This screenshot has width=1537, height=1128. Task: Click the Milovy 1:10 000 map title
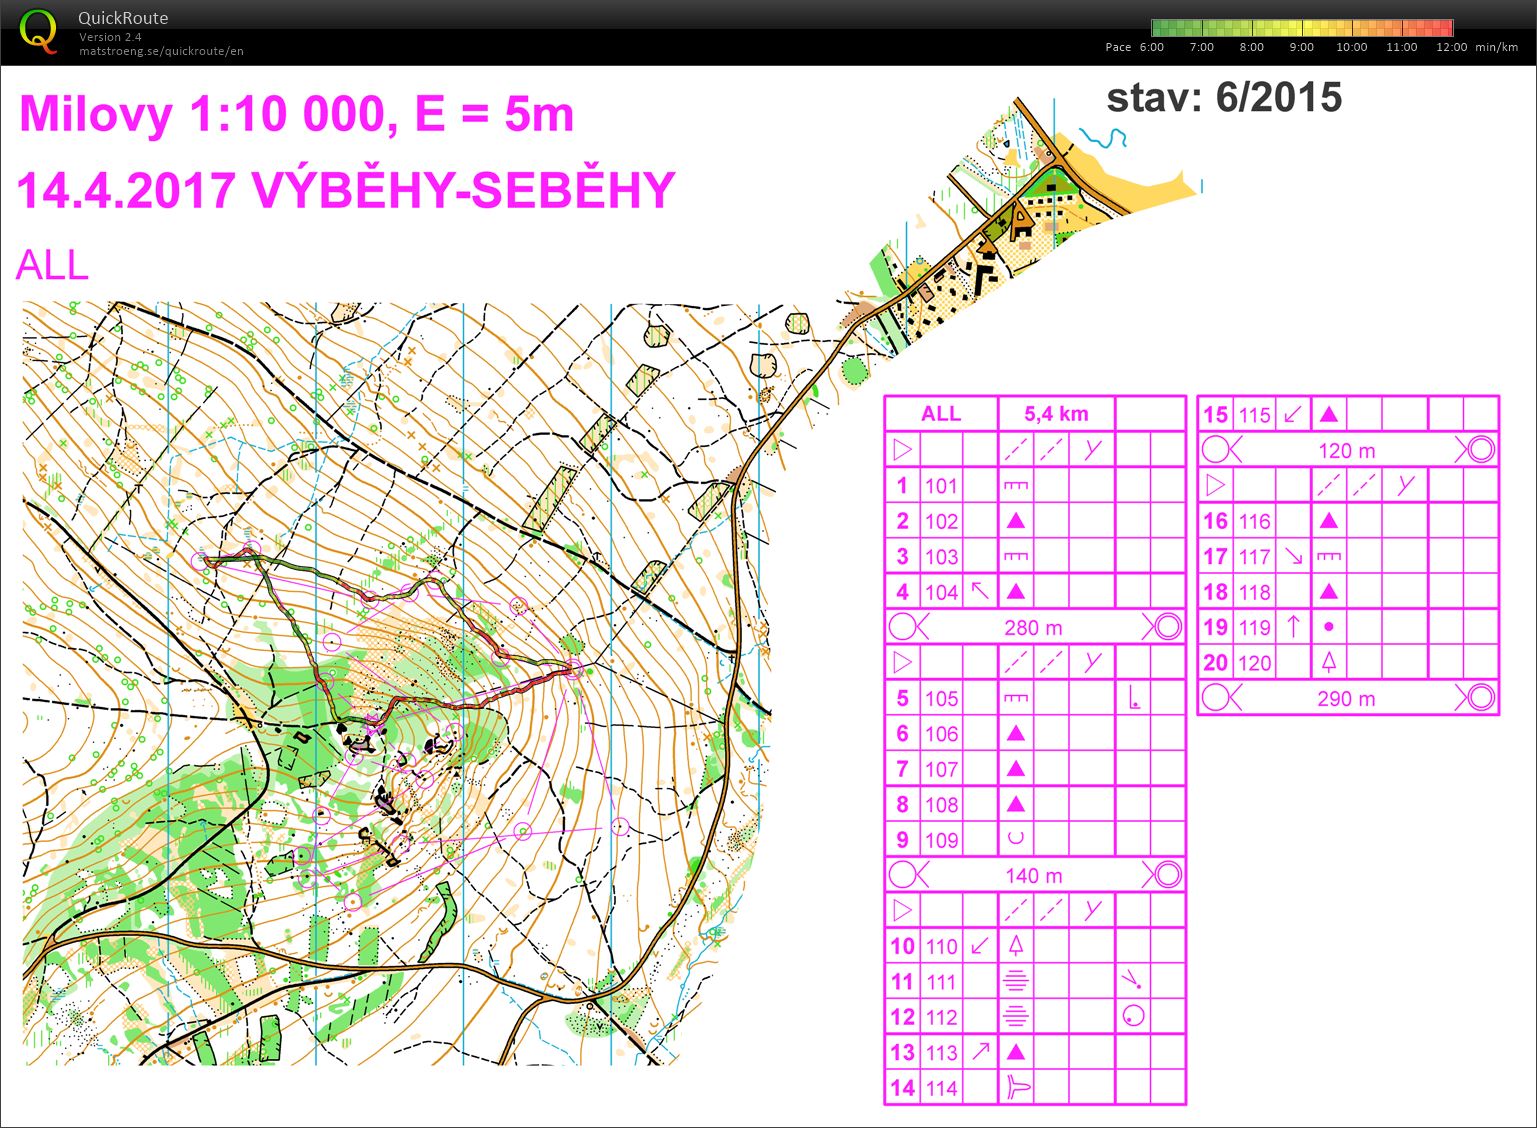pyautogui.click(x=296, y=114)
